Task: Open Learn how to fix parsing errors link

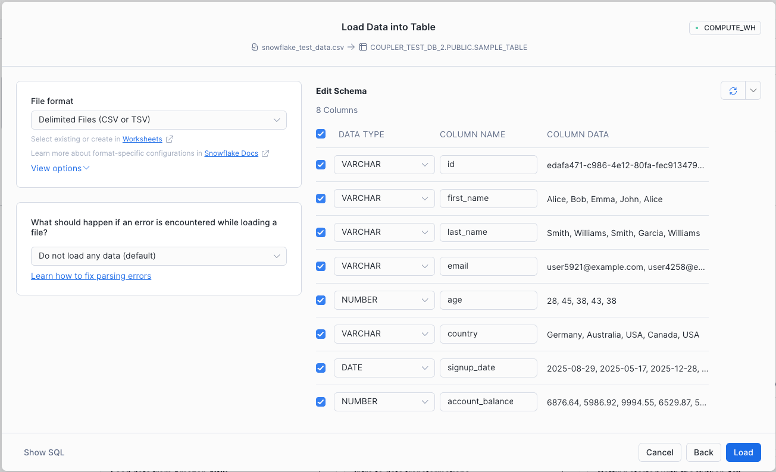Action: (x=91, y=275)
